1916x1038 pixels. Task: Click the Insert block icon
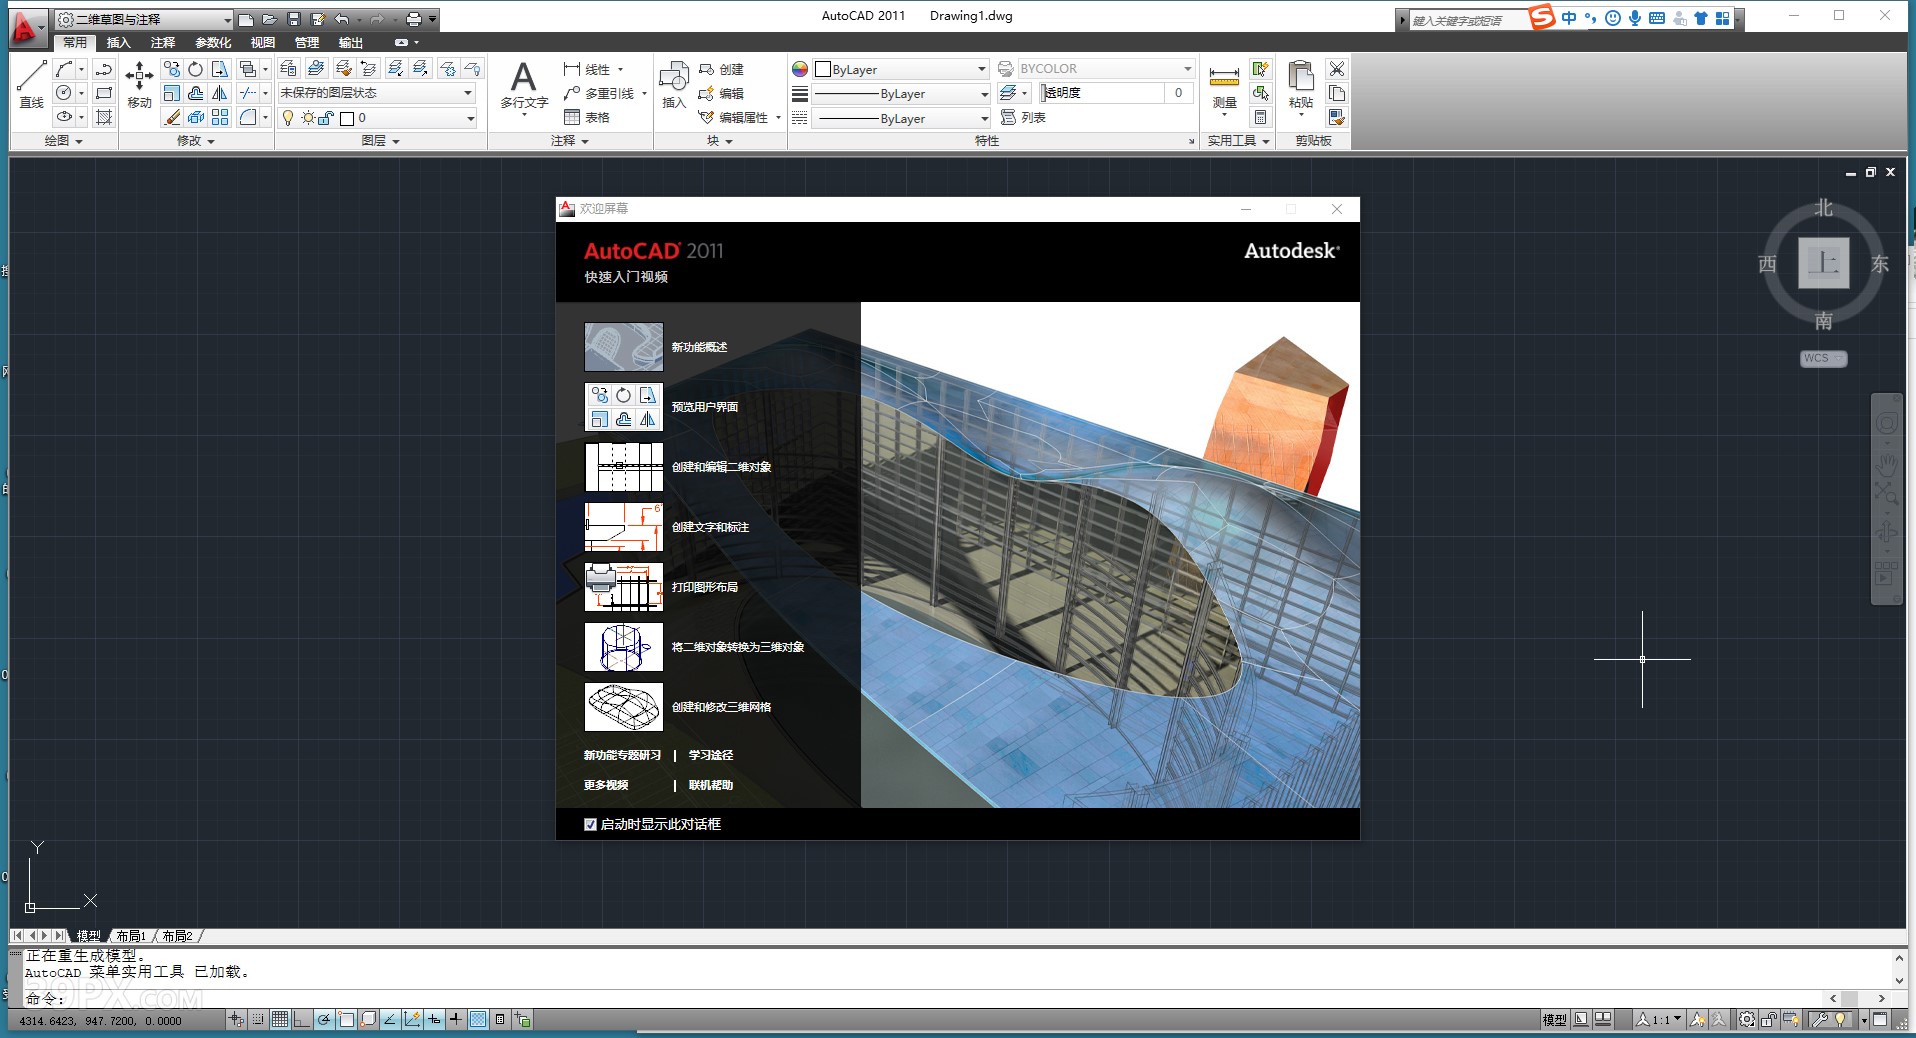672,80
